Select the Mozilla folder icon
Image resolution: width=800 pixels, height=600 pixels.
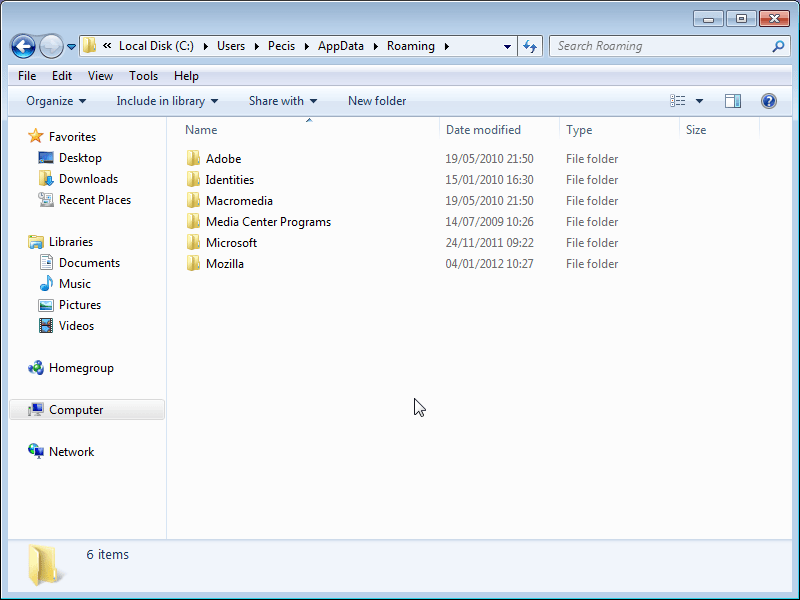(x=193, y=263)
